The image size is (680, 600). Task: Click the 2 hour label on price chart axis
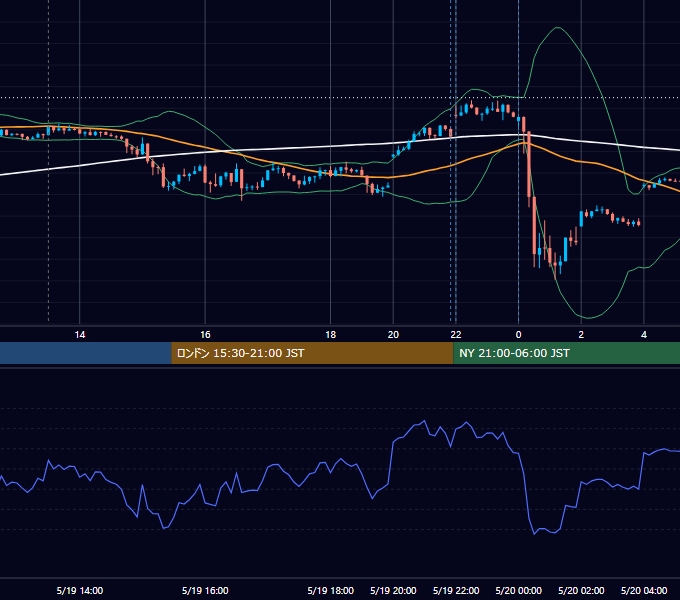pyautogui.click(x=581, y=335)
